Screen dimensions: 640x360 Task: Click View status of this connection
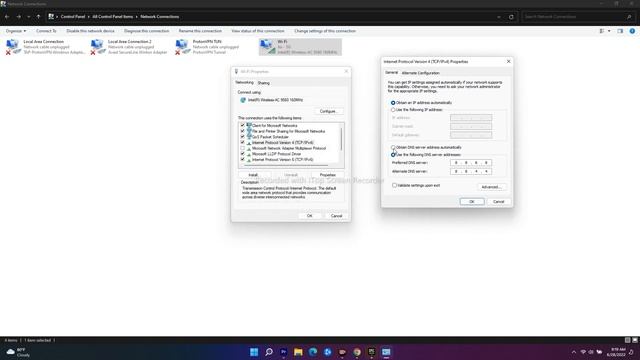coord(258,31)
